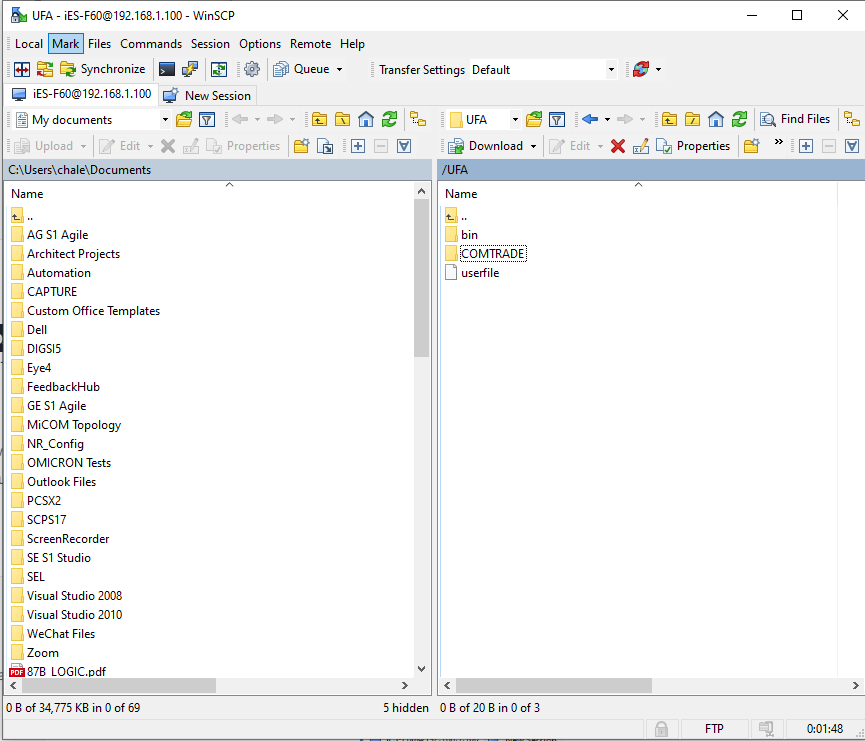Screen dimensions: 865x741
Task: Open the Preferences gear icon
Action: (x=252, y=69)
